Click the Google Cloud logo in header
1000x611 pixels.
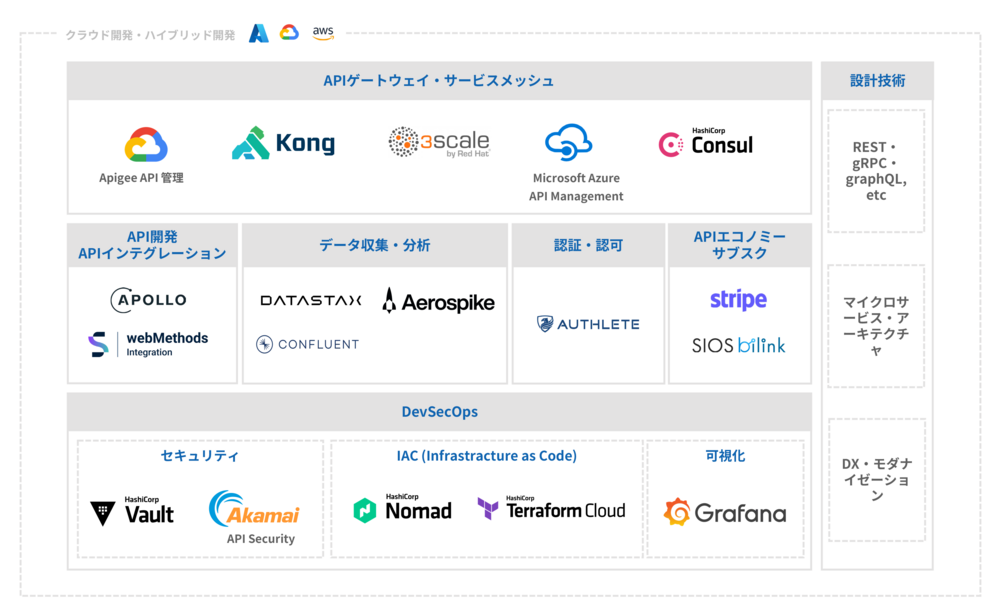[289, 32]
